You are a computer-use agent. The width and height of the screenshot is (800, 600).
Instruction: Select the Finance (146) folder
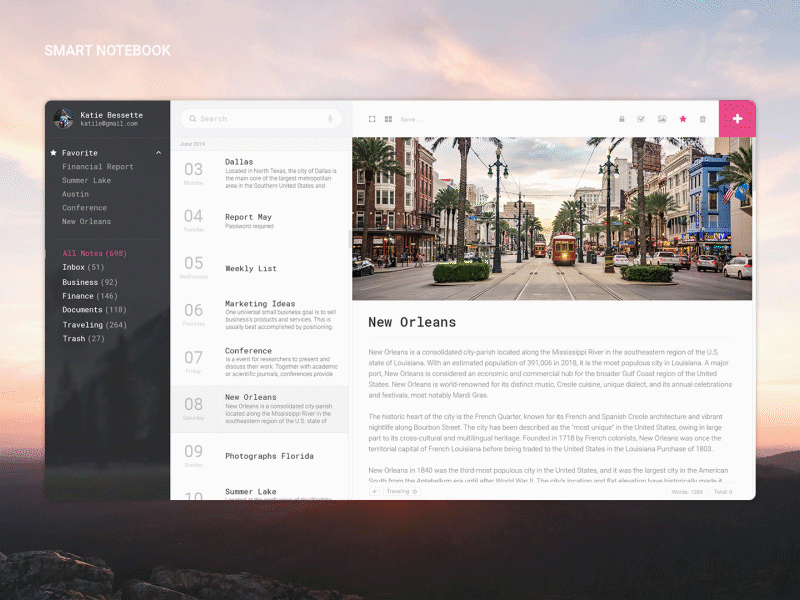(x=90, y=296)
